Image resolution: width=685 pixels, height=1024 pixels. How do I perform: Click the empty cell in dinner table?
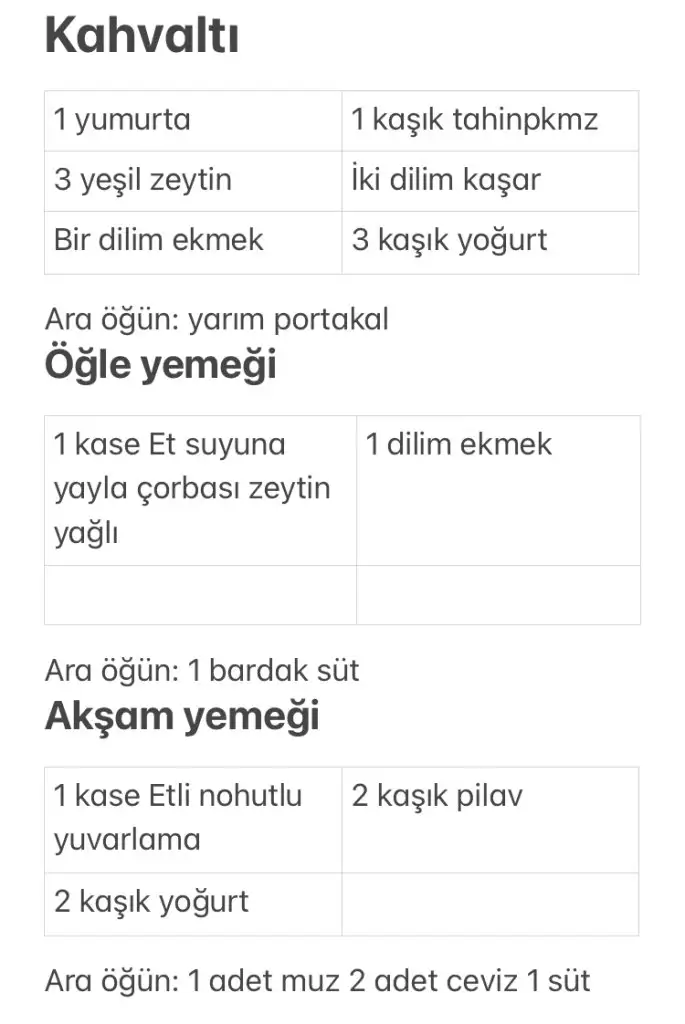[490, 904]
